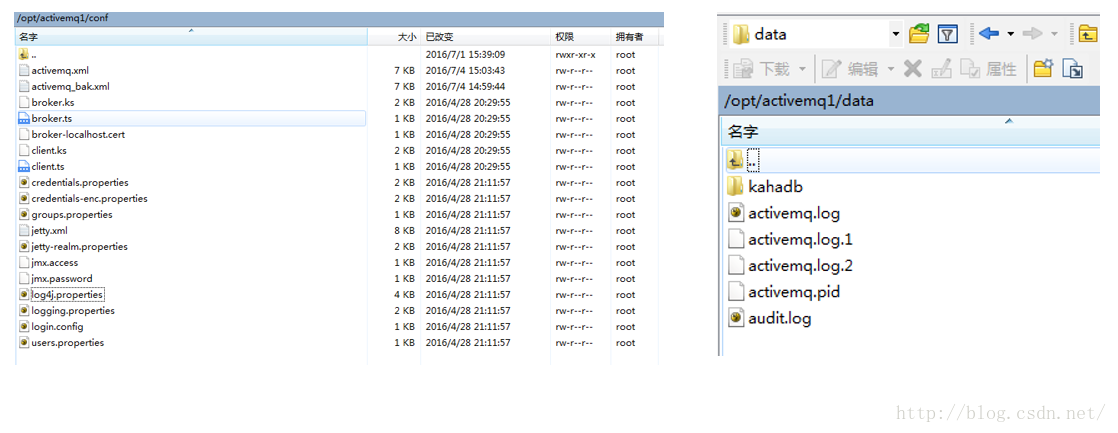Click the grey forward arrow icon
The image size is (1118, 433).
point(1032,34)
